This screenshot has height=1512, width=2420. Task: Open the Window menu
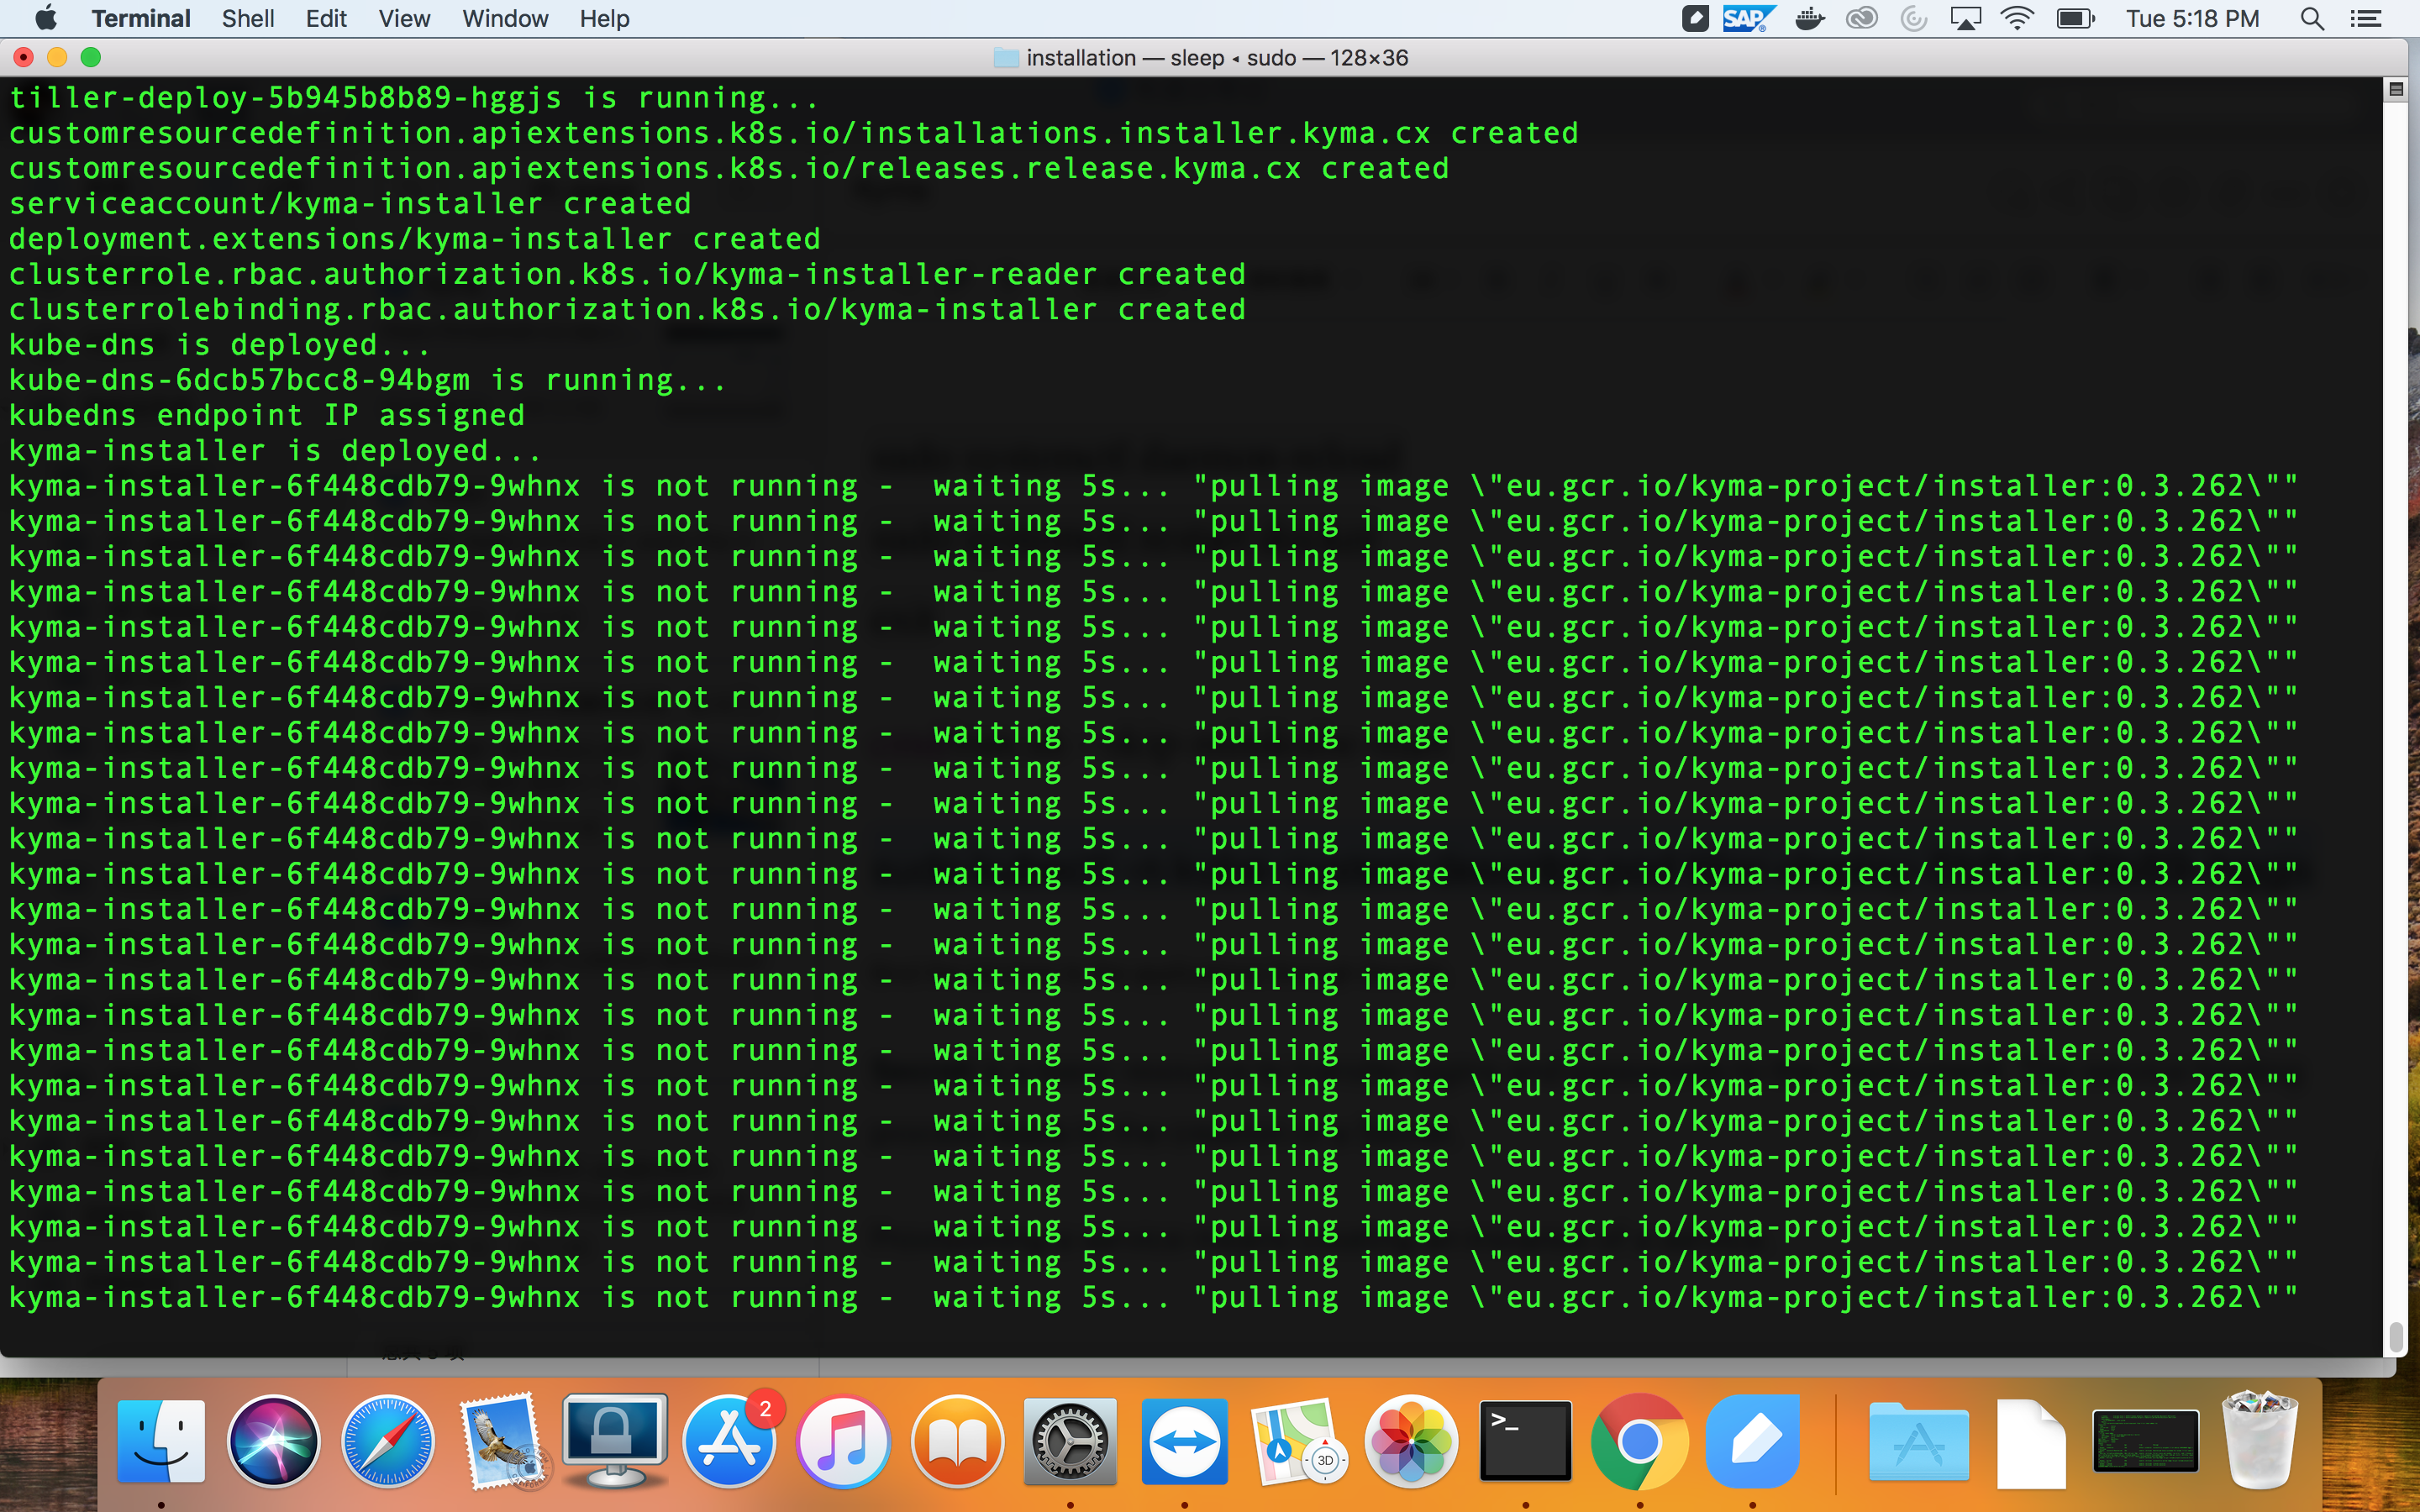click(x=504, y=18)
